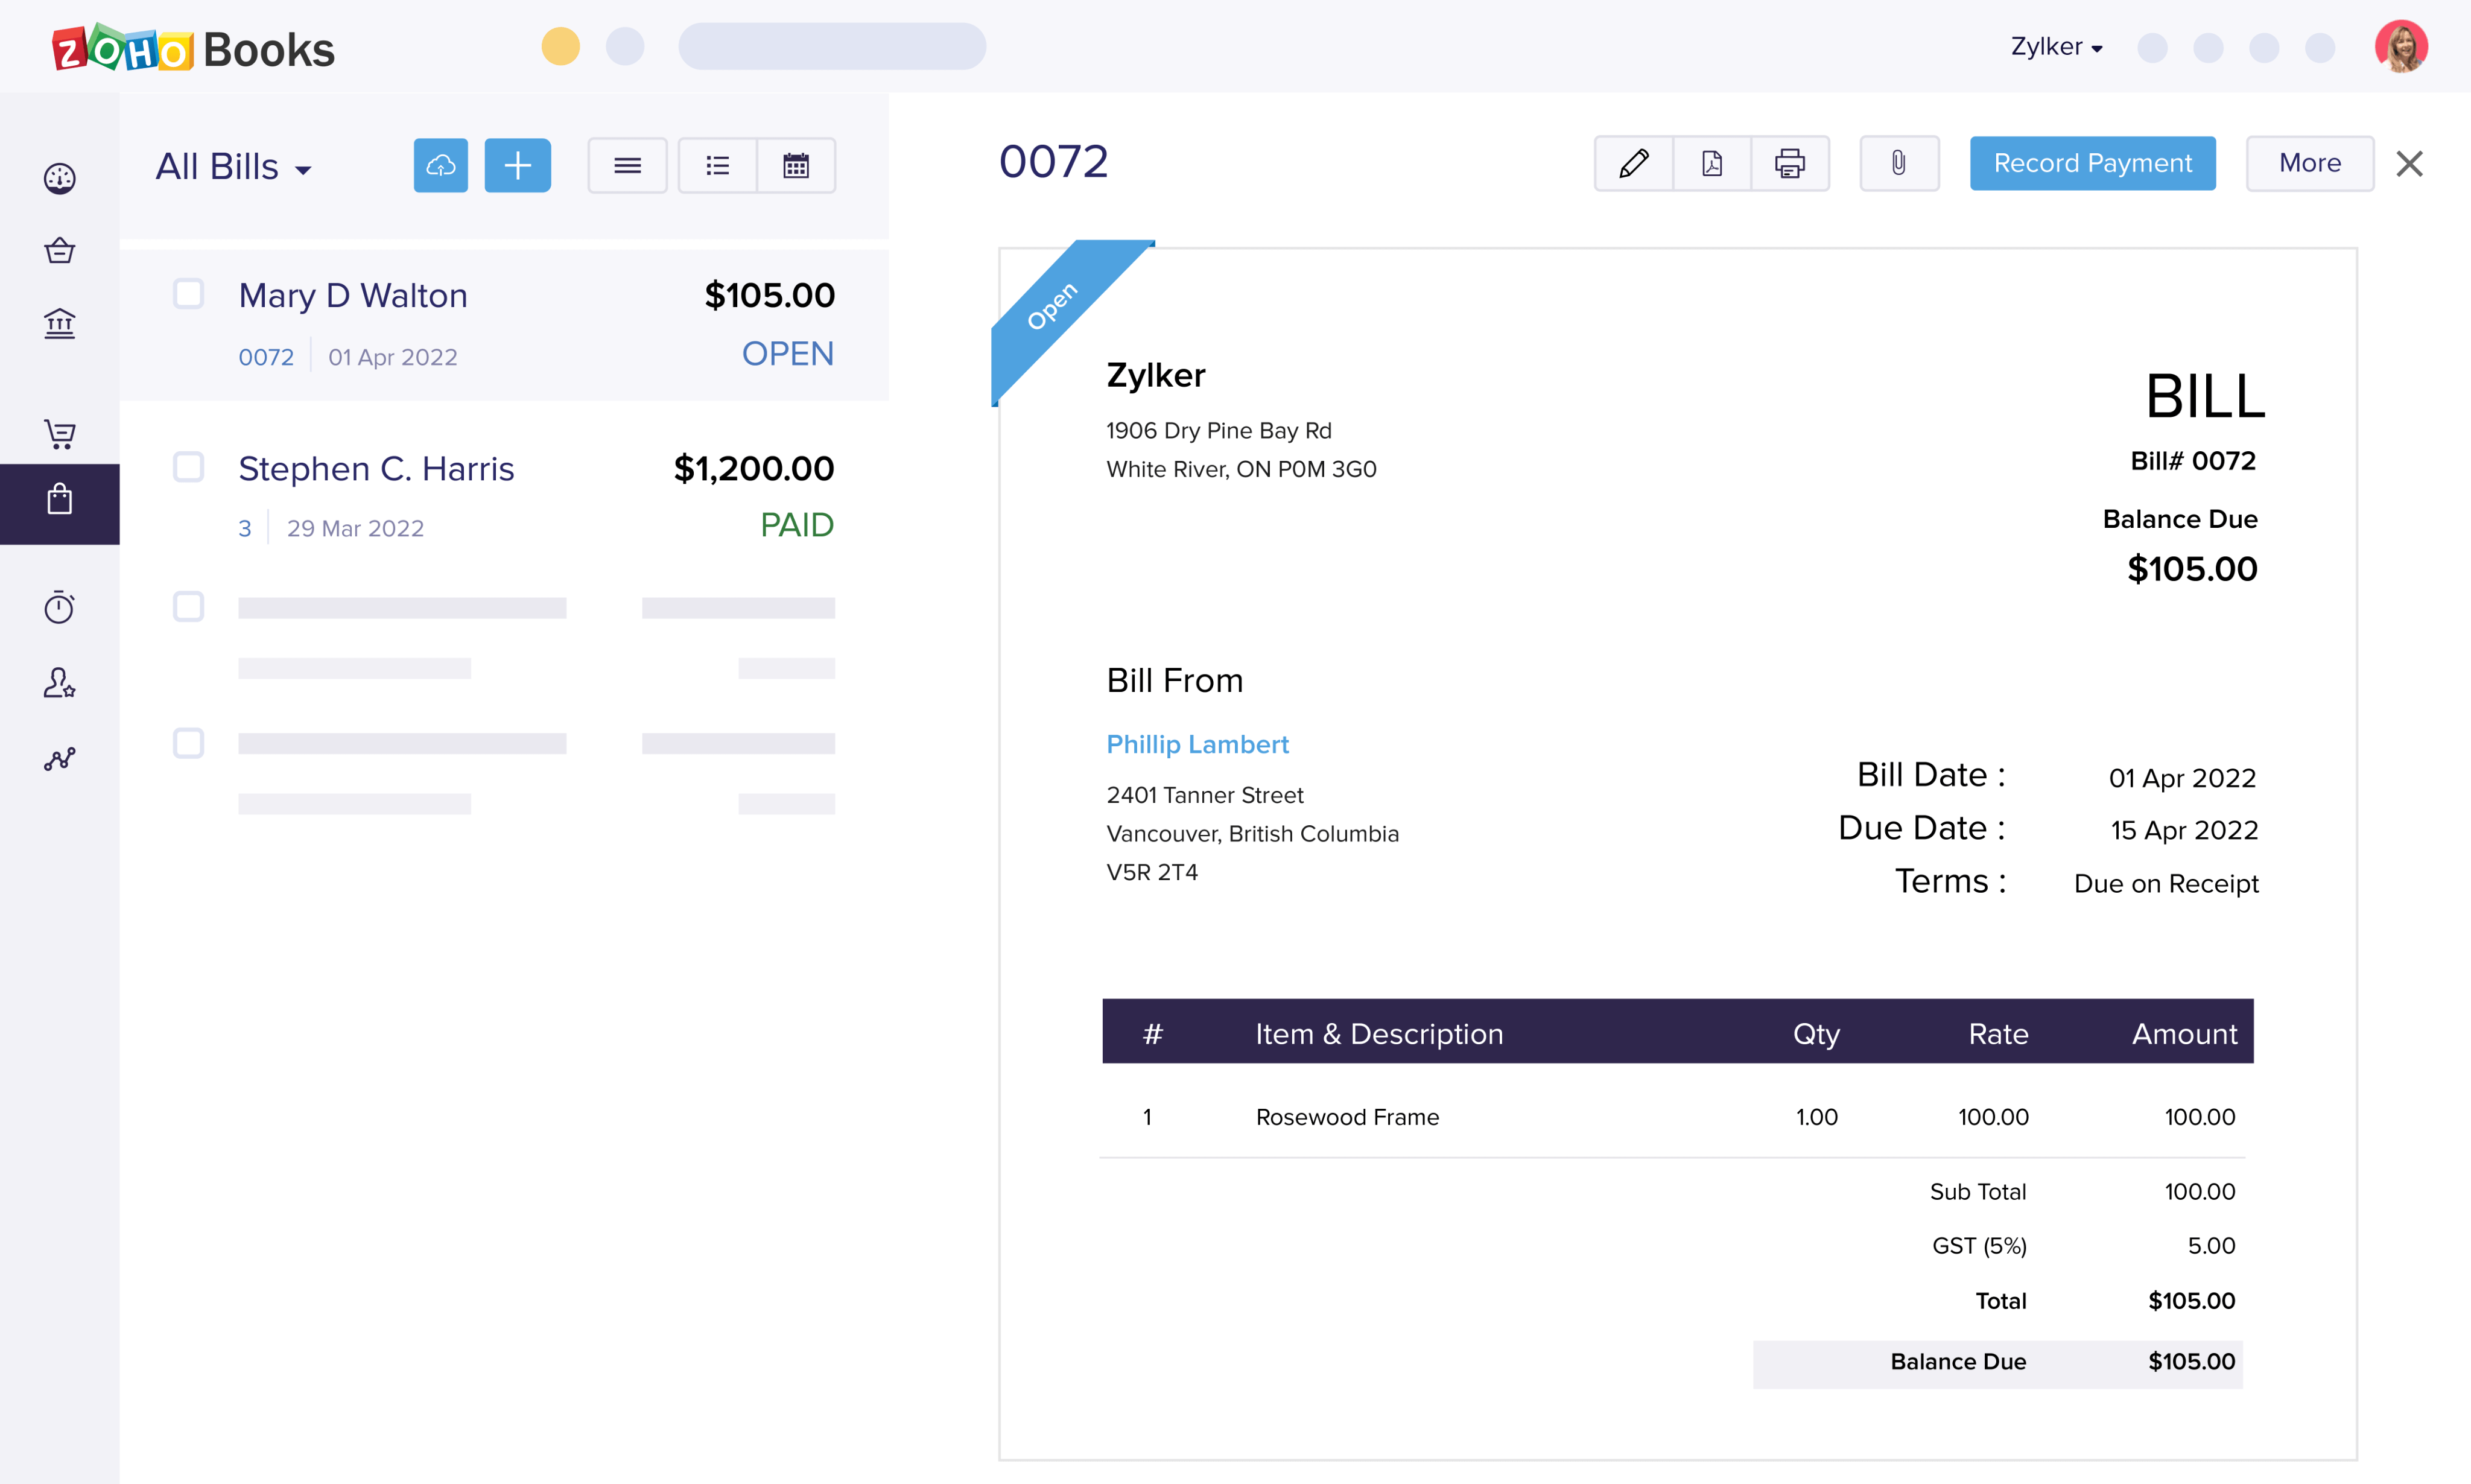Click the PAID status label
Screen dimensions: 2471x1484
(x=797, y=525)
